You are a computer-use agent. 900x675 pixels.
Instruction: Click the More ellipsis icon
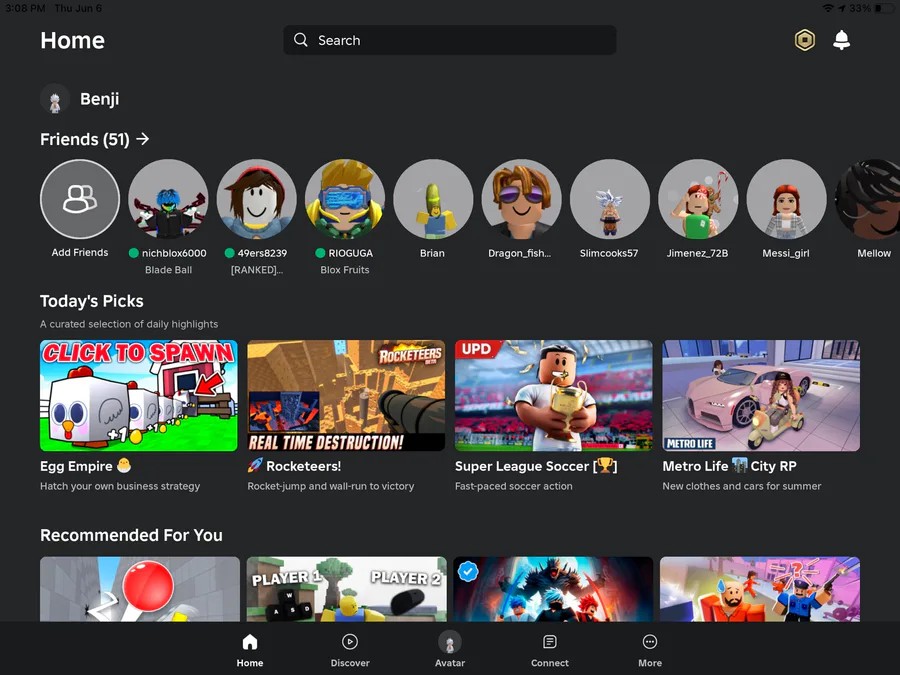(650, 642)
